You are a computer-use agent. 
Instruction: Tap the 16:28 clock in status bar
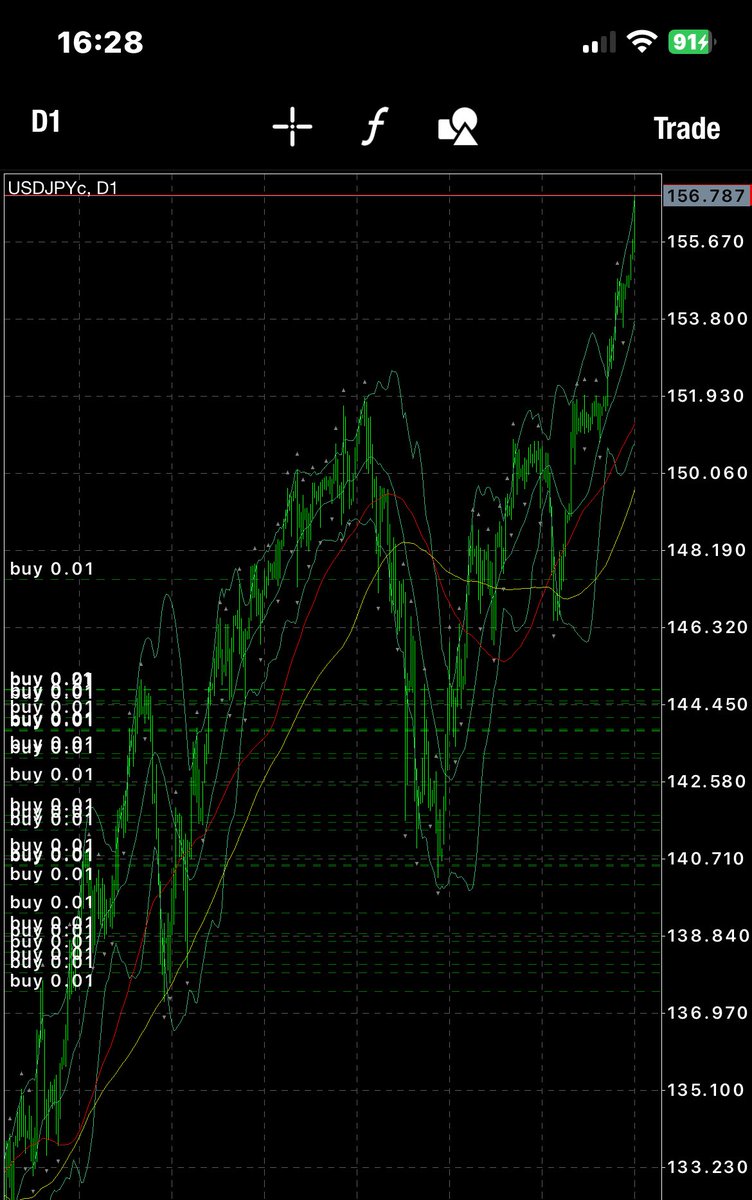click(100, 42)
